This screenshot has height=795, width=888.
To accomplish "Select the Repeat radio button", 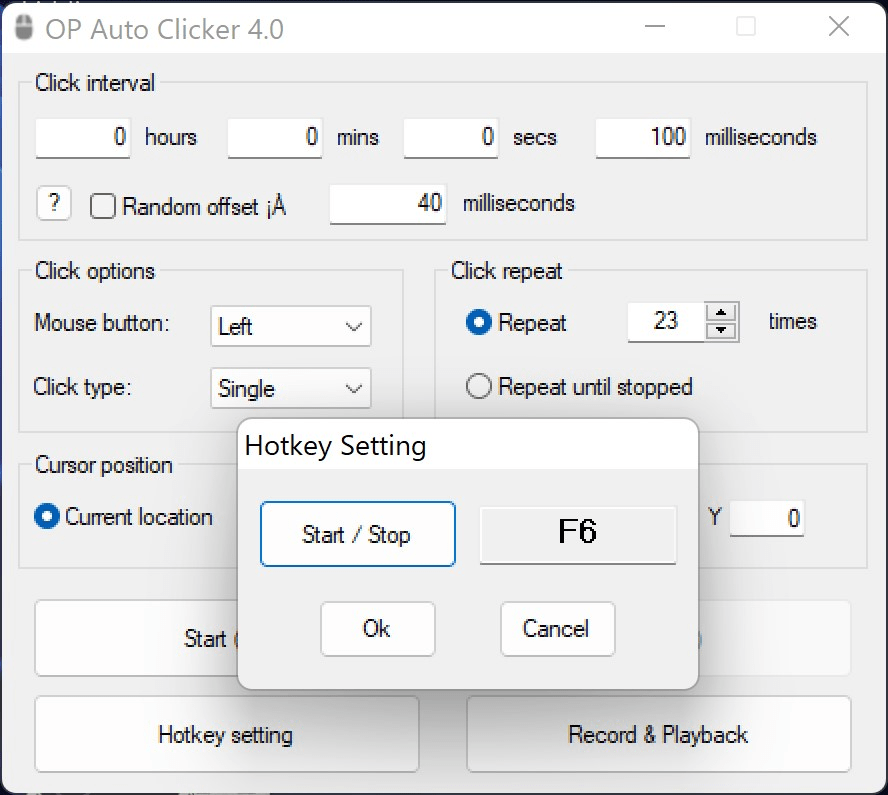I will (x=478, y=322).
